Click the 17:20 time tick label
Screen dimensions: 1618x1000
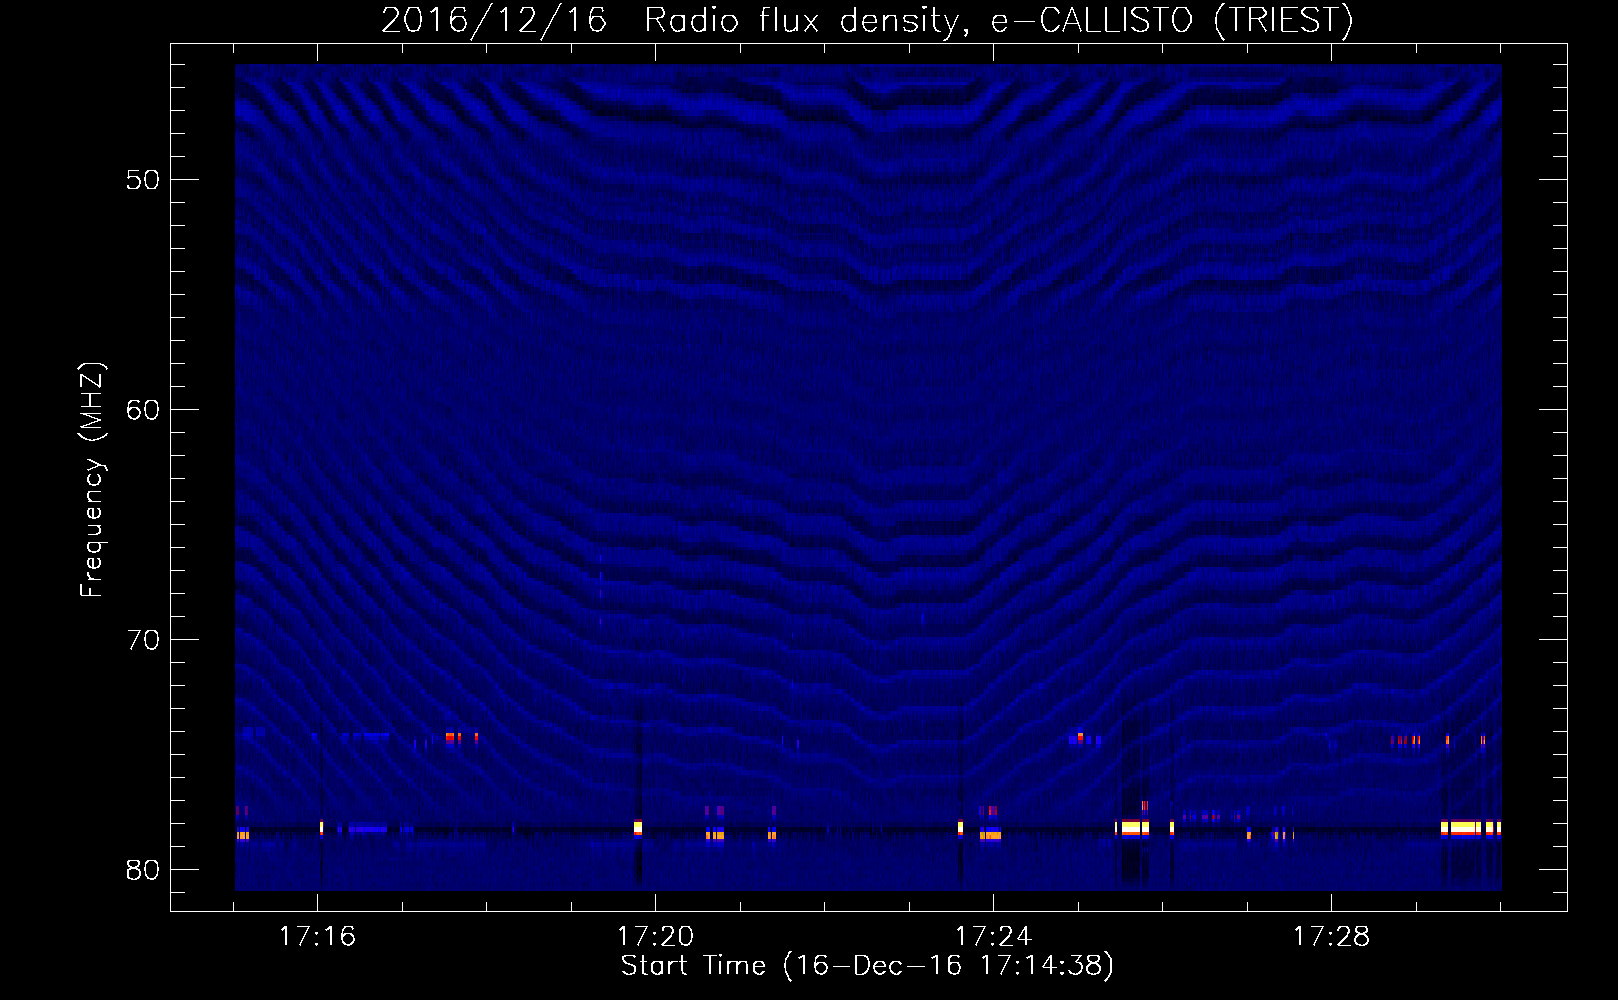coord(655,937)
